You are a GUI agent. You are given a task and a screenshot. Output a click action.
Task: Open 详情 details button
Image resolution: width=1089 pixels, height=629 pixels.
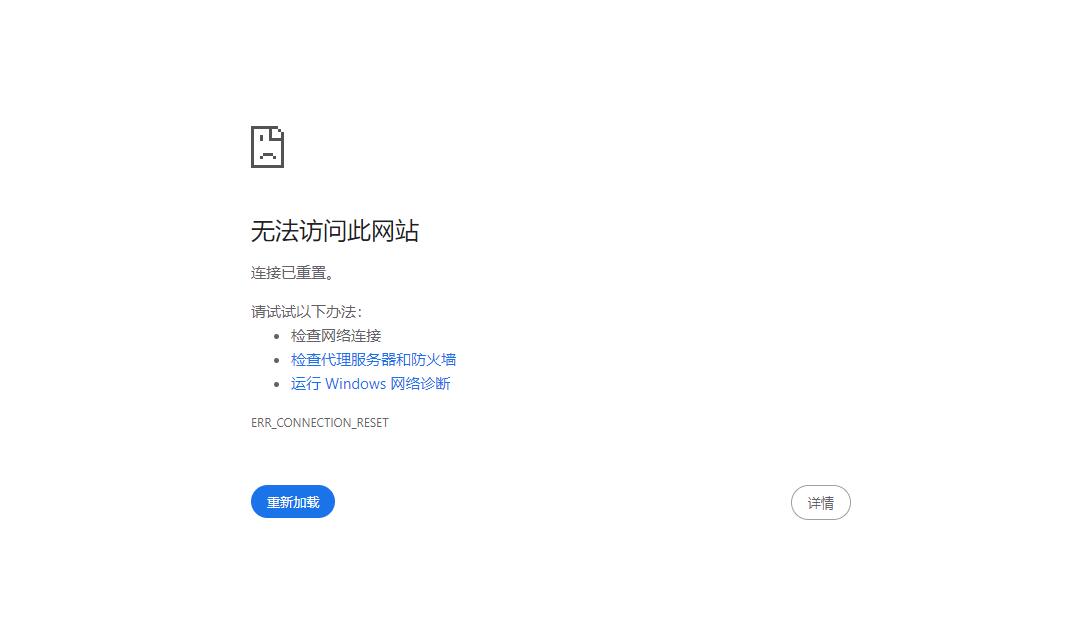(820, 502)
